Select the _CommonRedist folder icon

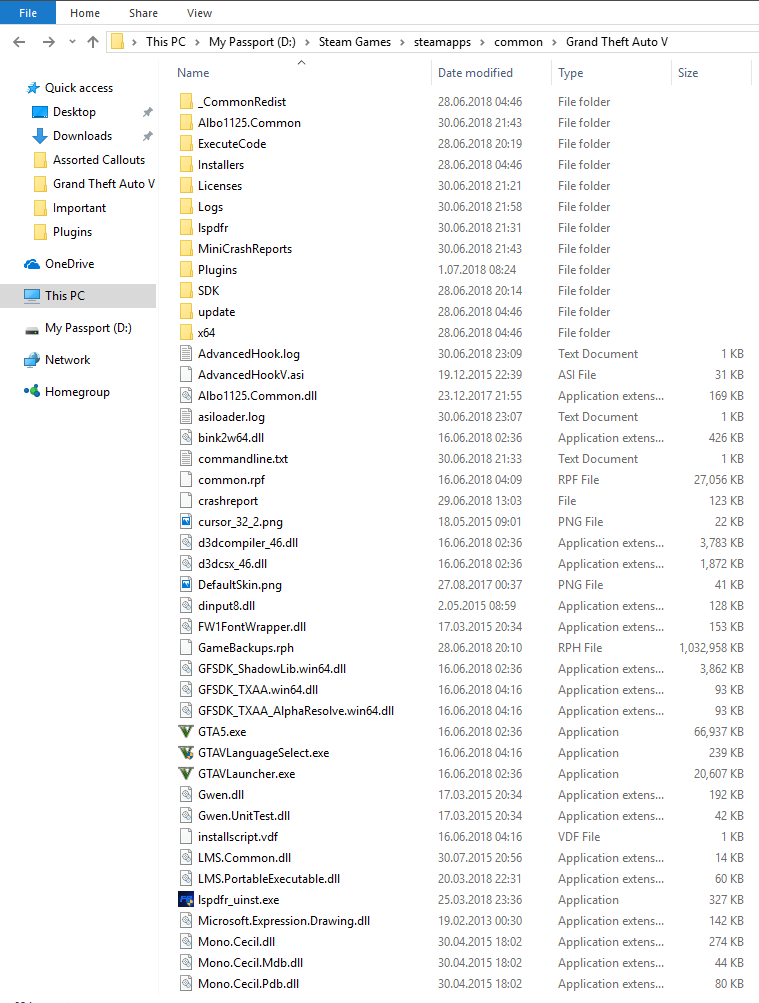tap(186, 102)
